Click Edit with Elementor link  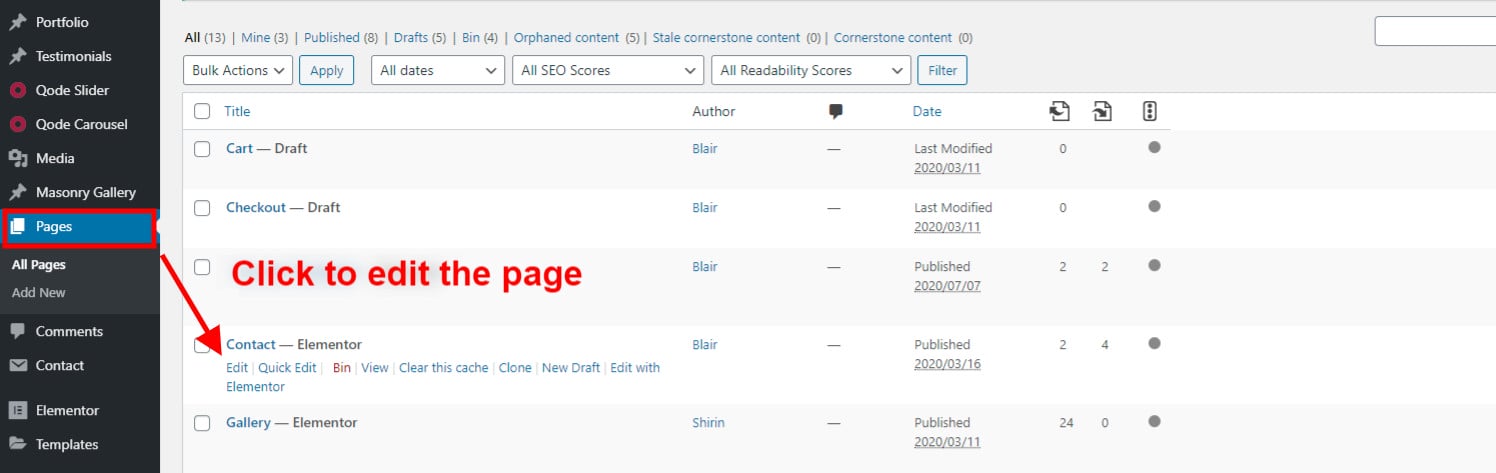(635, 368)
